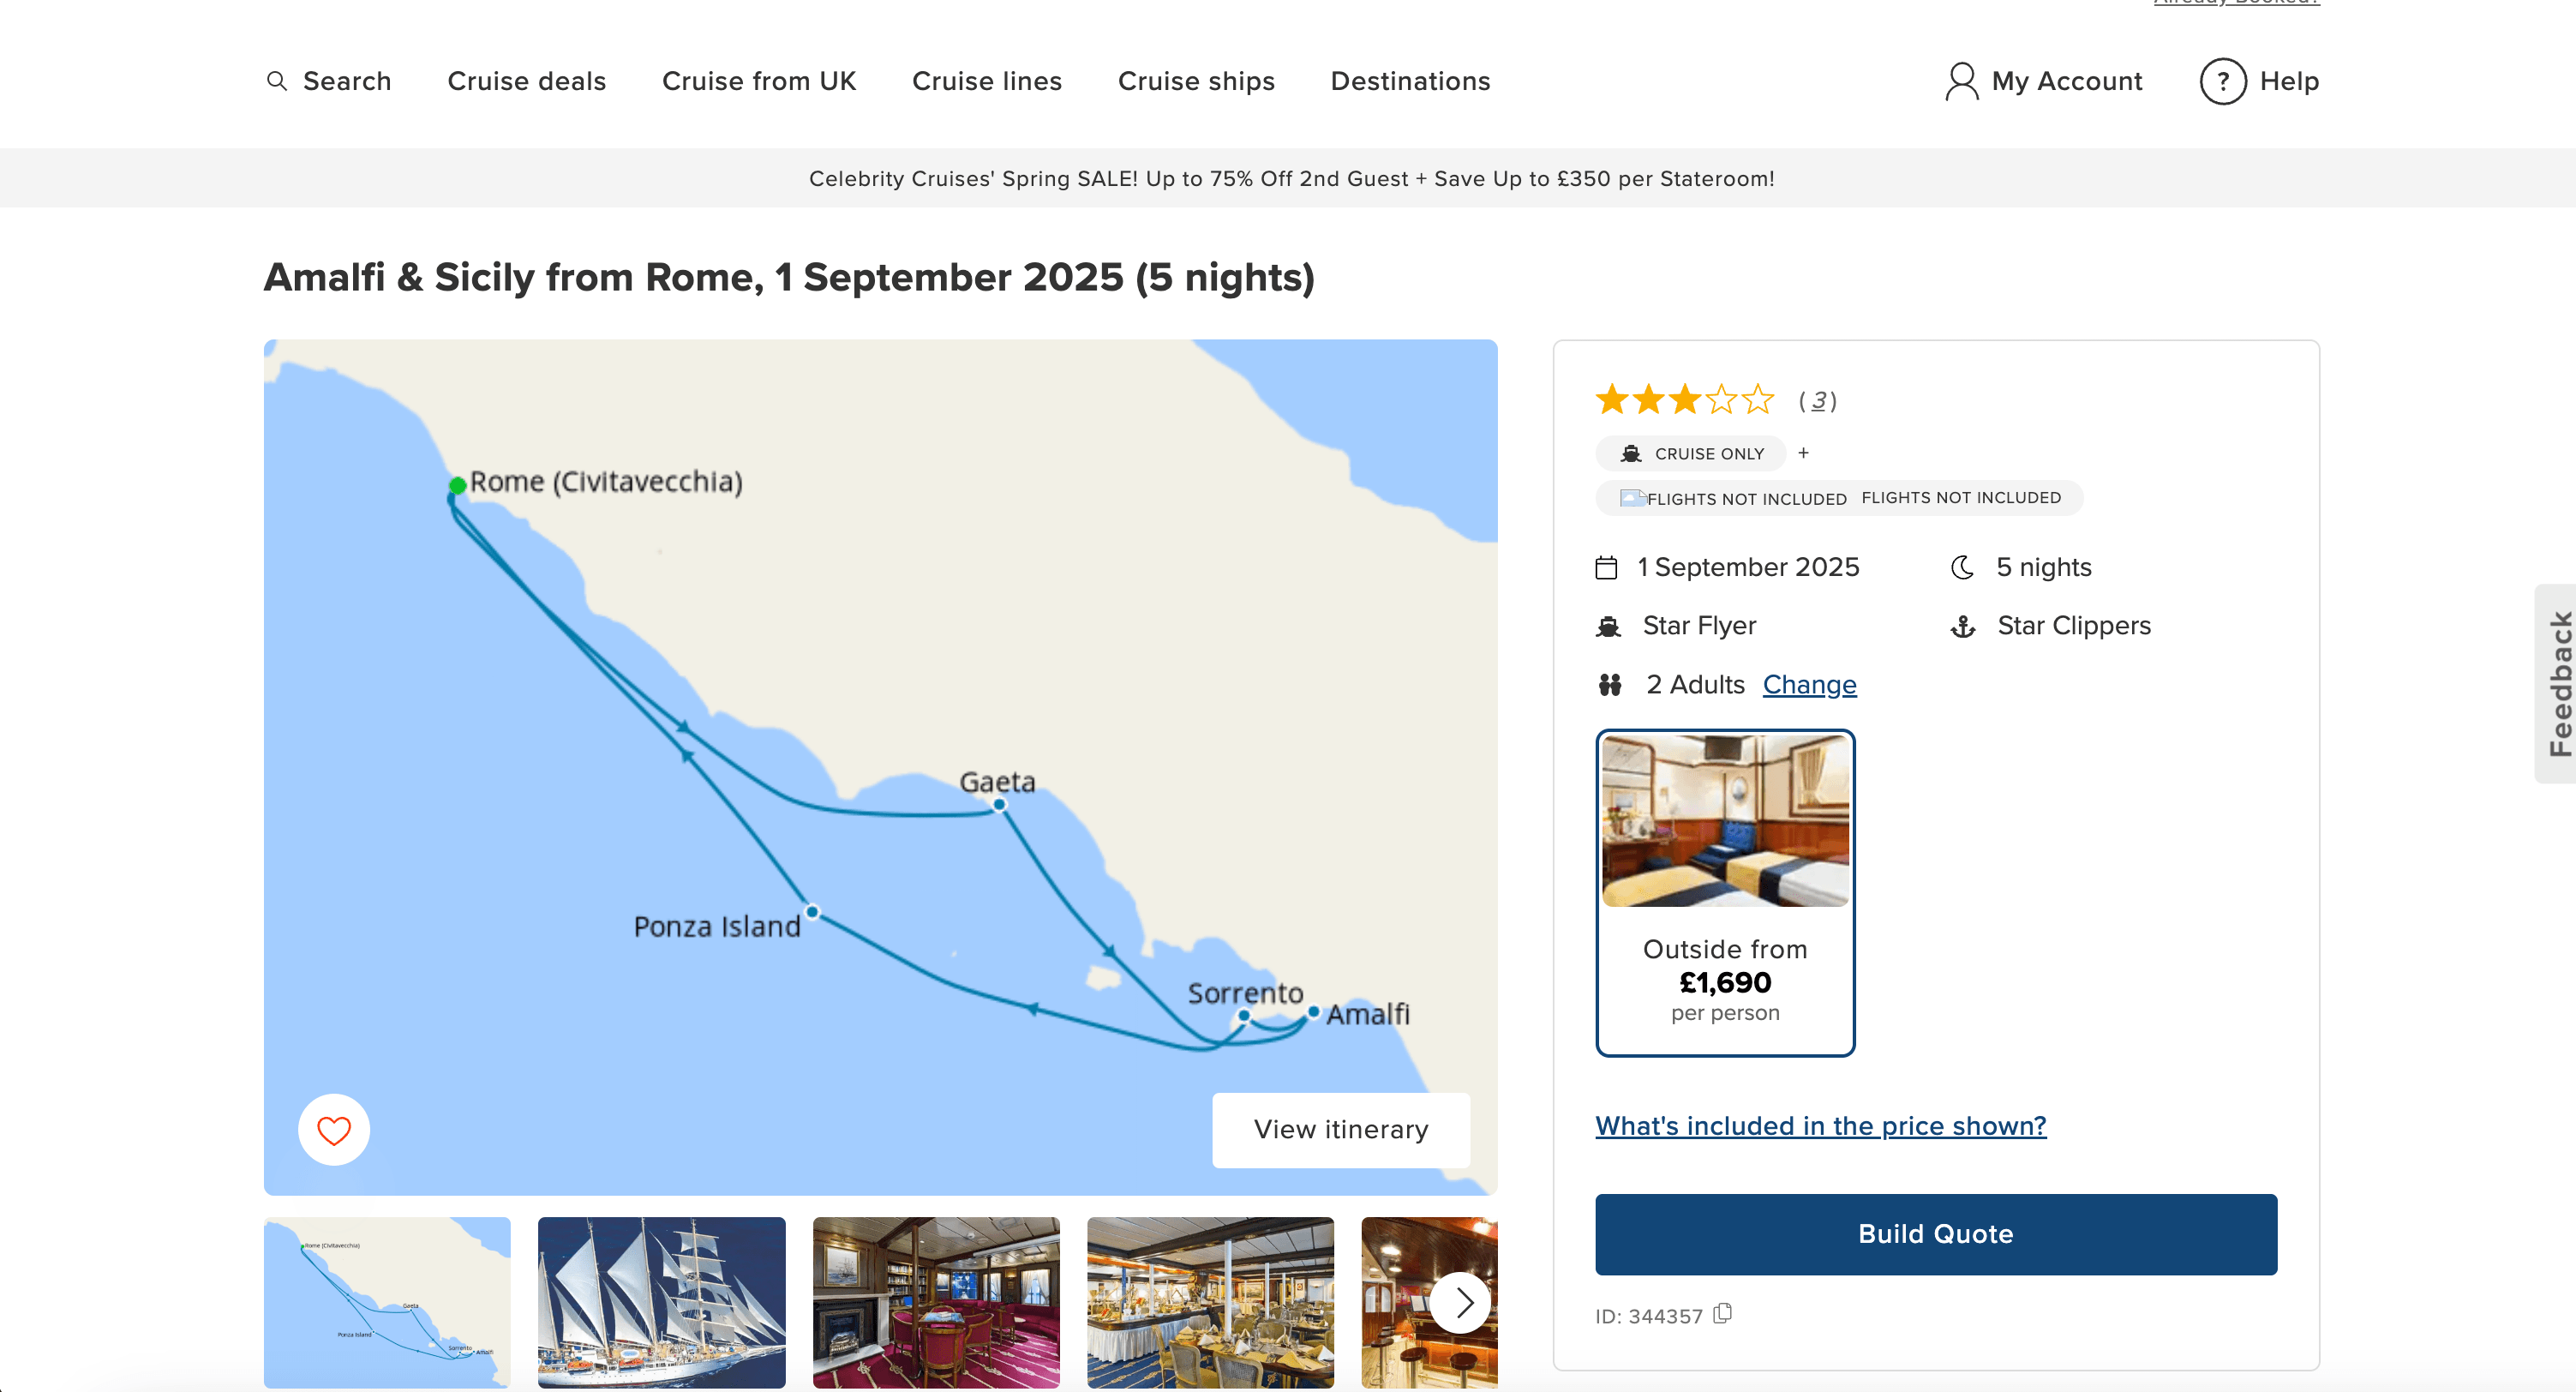Open What's included in the price shown link
This screenshot has height=1392, width=2576.
click(1820, 1126)
